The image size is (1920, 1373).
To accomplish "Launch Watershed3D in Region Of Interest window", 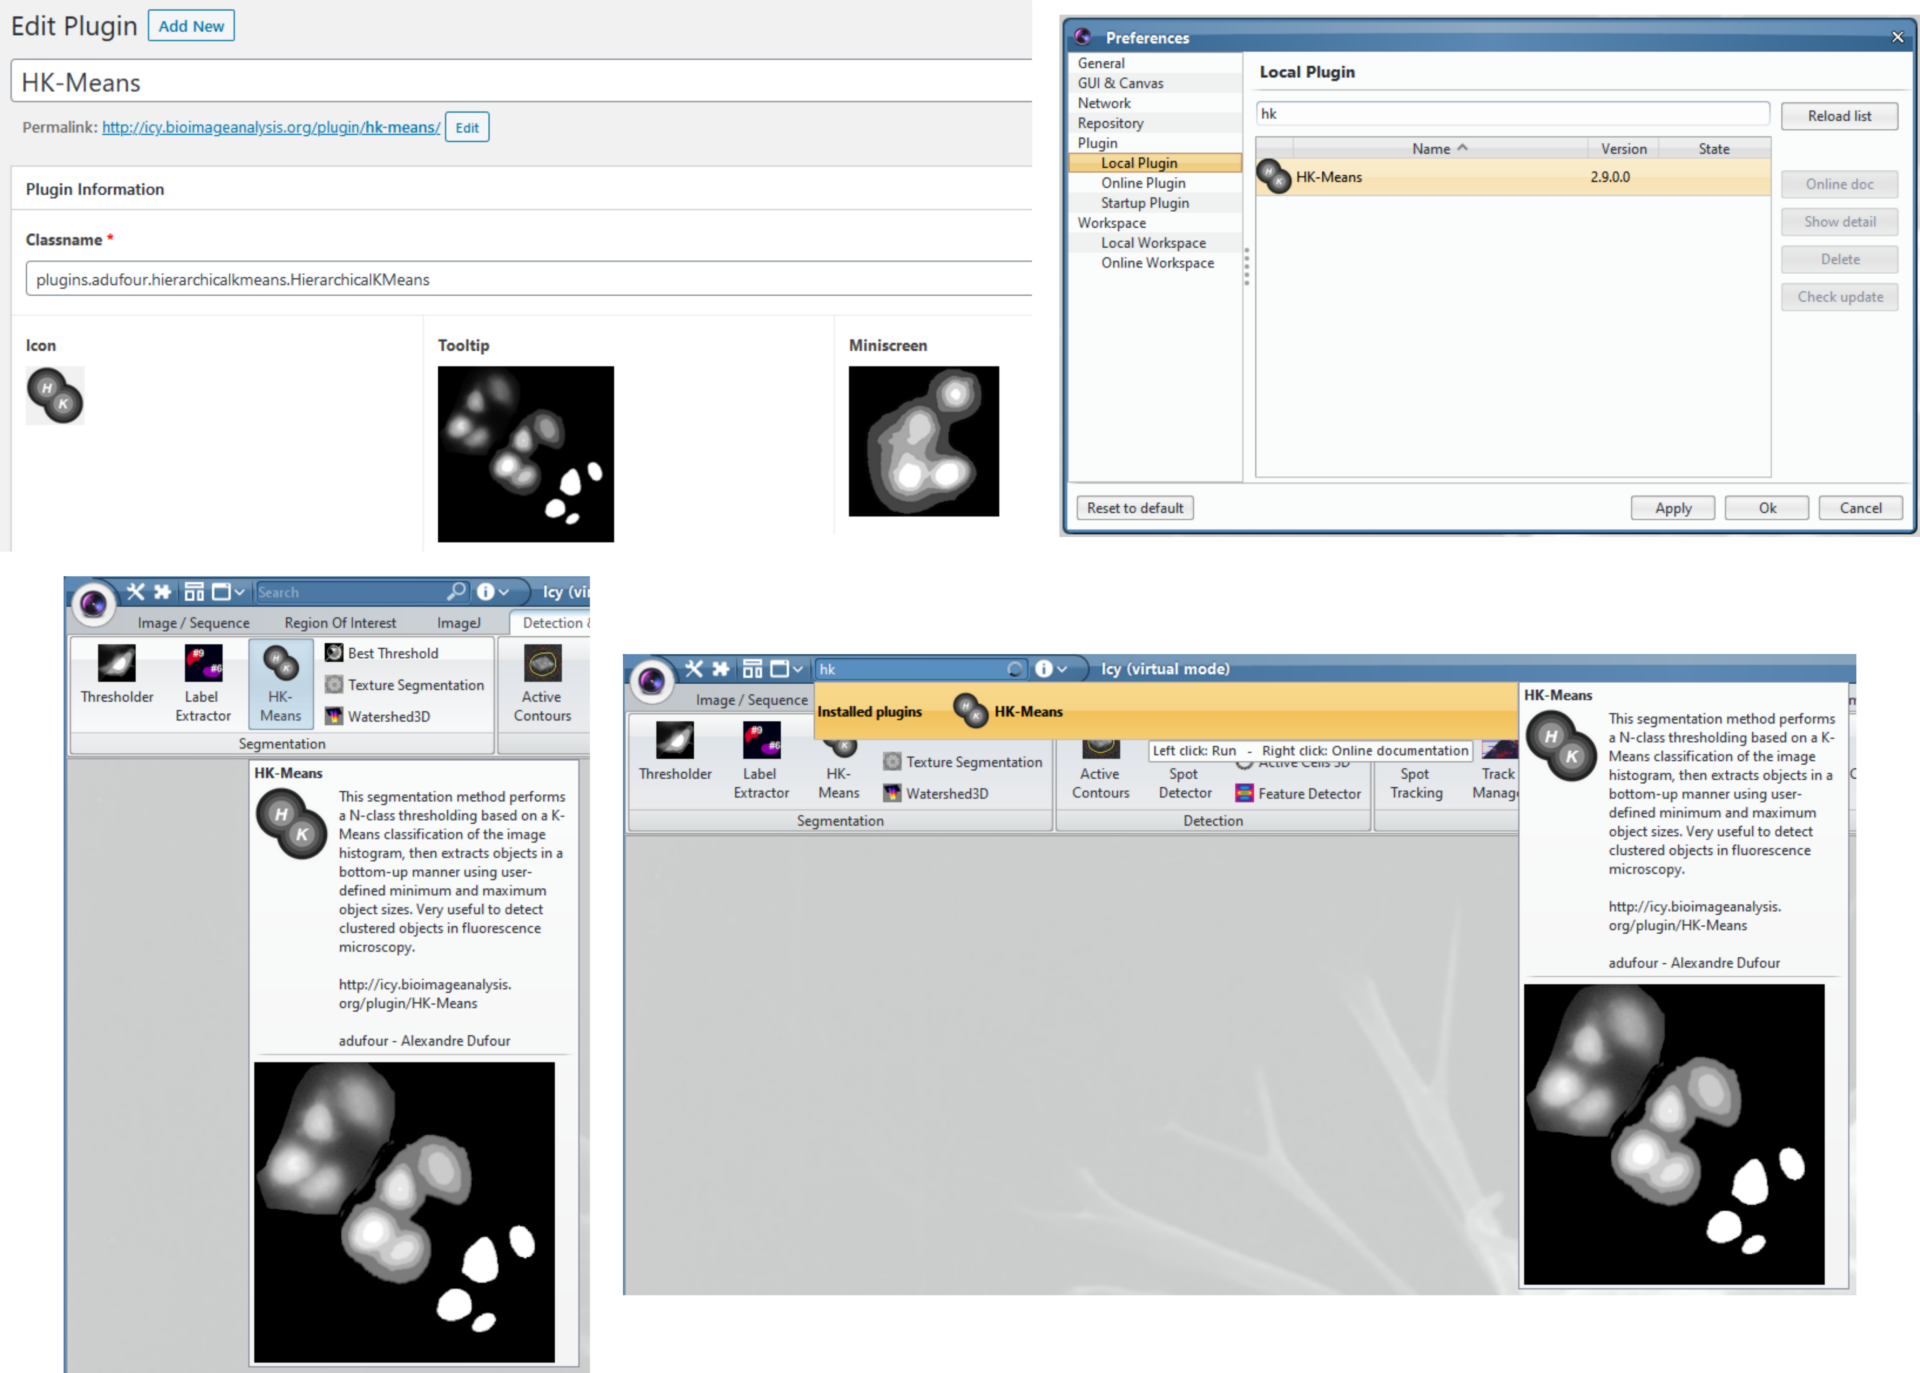I will [x=378, y=716].
